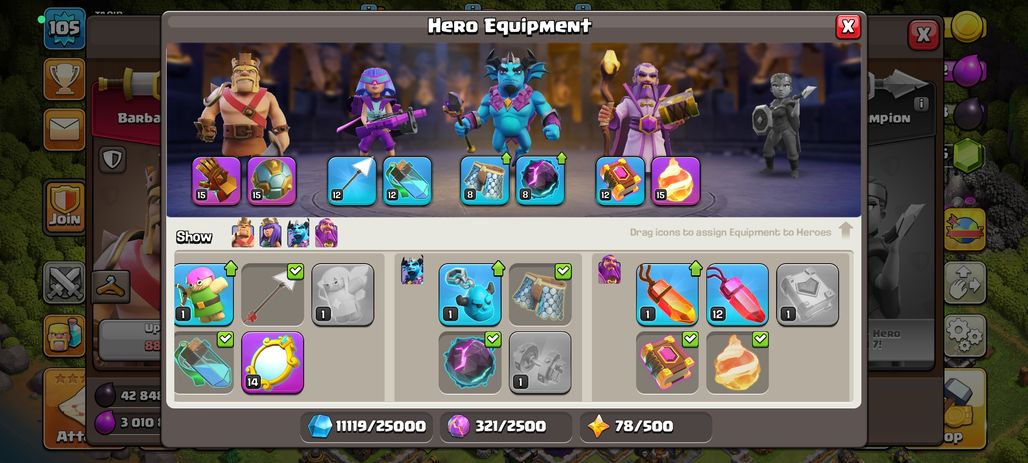The width and height of the screenshot is (1028, 463).
Task: Select the Life Gem orange crystal level 1
Action: tap(667, 294)
